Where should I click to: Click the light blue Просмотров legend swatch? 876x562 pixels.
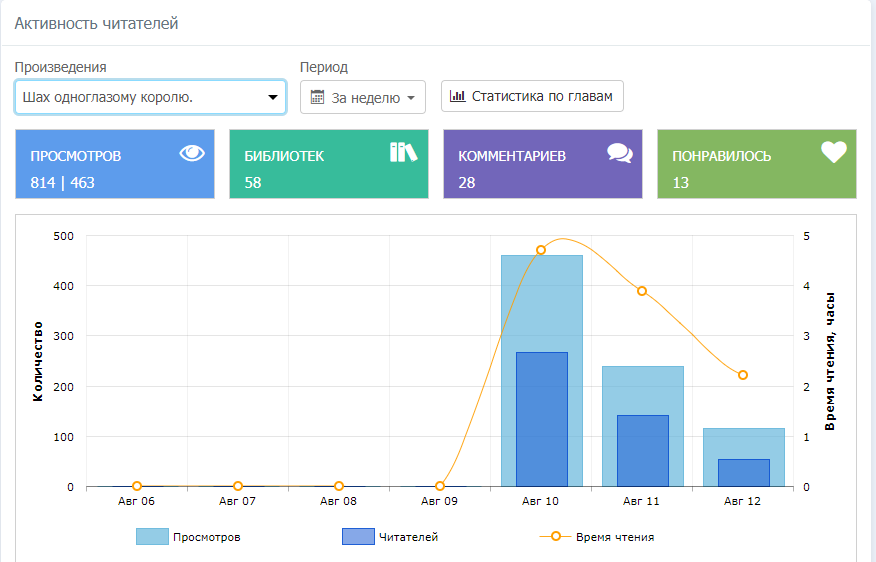click(152, 537)
